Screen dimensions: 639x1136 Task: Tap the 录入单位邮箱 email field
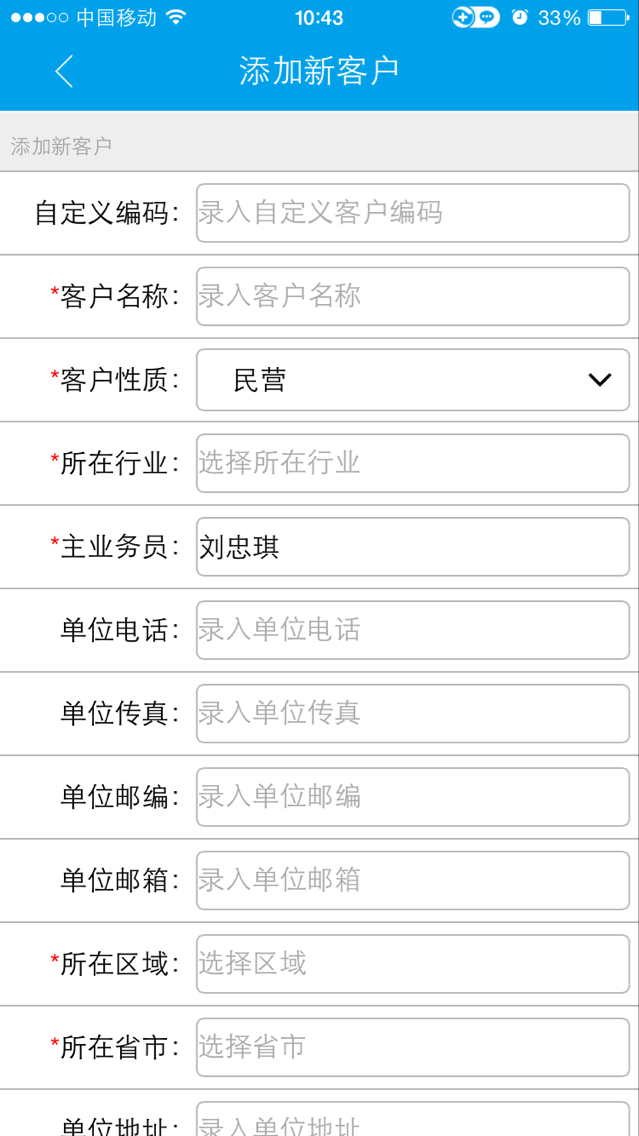pos(412,880)
